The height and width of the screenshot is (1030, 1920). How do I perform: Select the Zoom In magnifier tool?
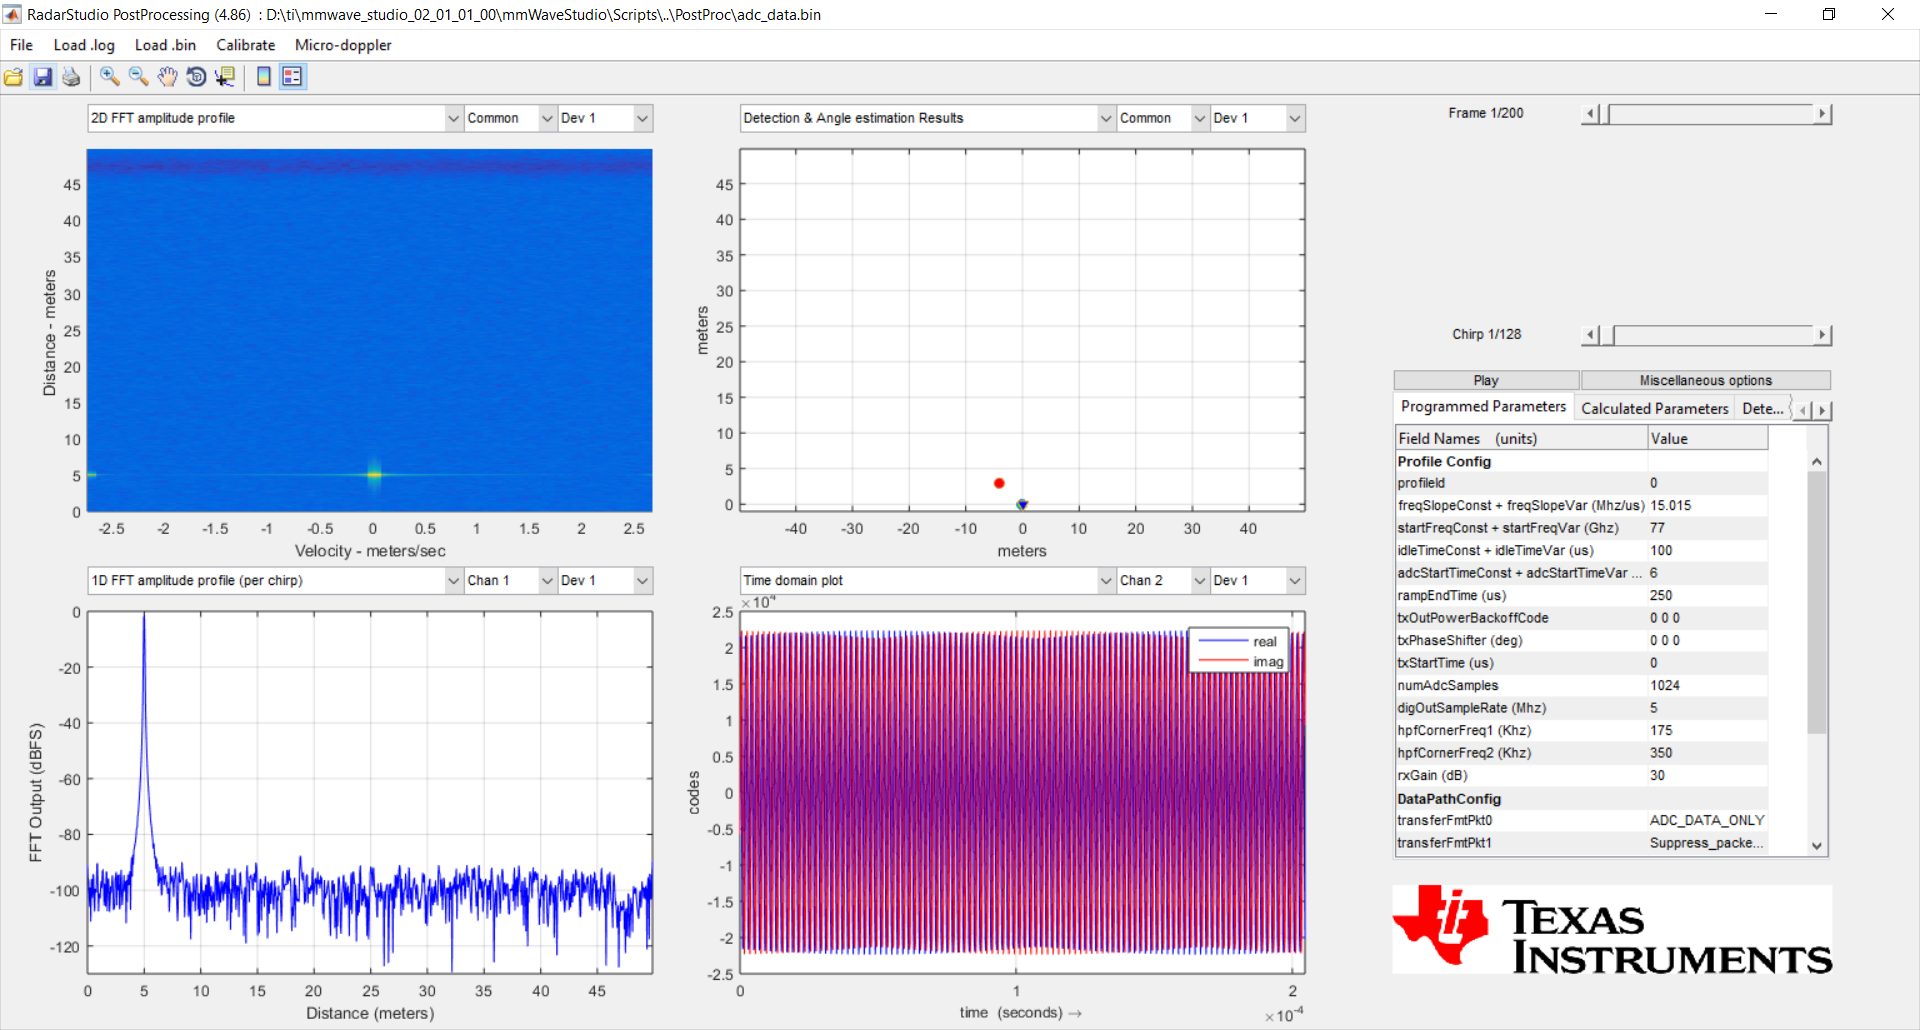[109, 77]
